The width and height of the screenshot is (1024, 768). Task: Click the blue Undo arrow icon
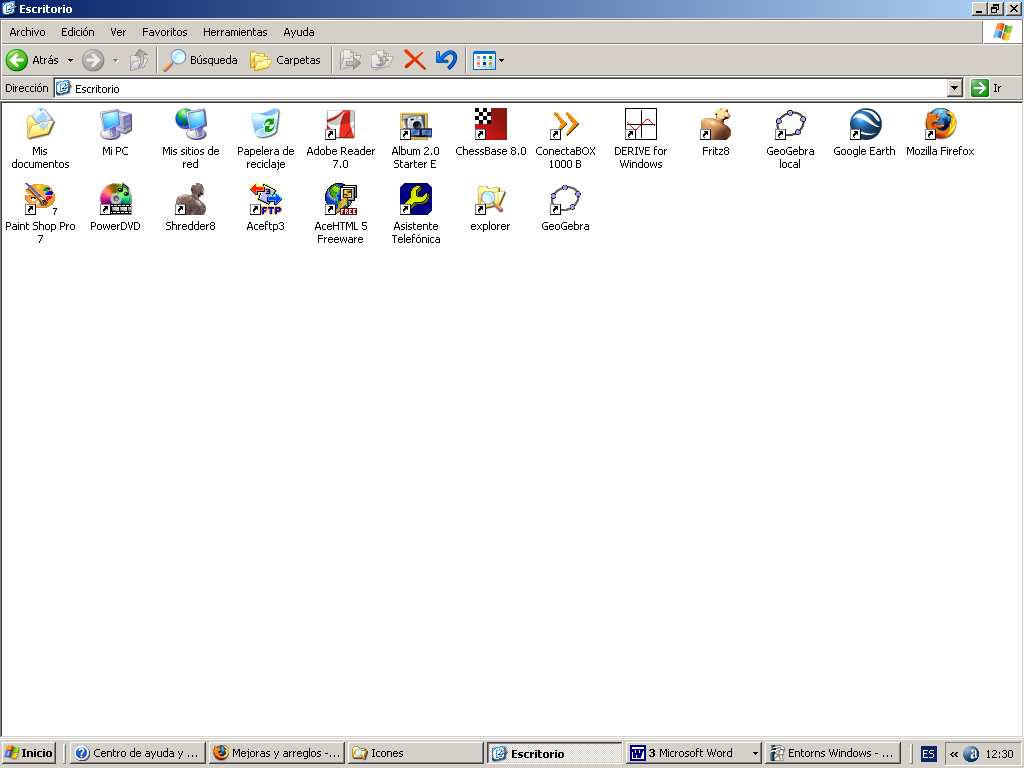[x=446, y=60]
